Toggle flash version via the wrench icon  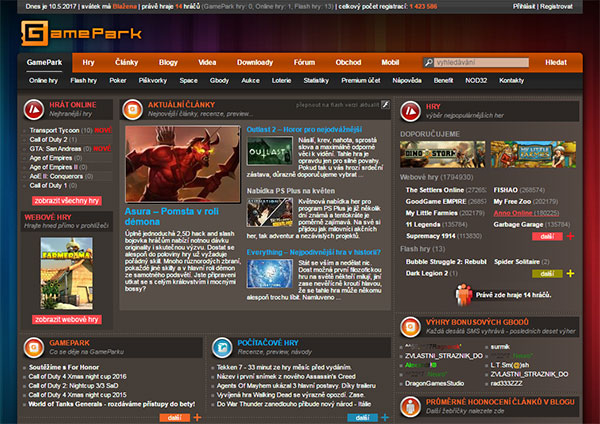[x=385, y=104]
